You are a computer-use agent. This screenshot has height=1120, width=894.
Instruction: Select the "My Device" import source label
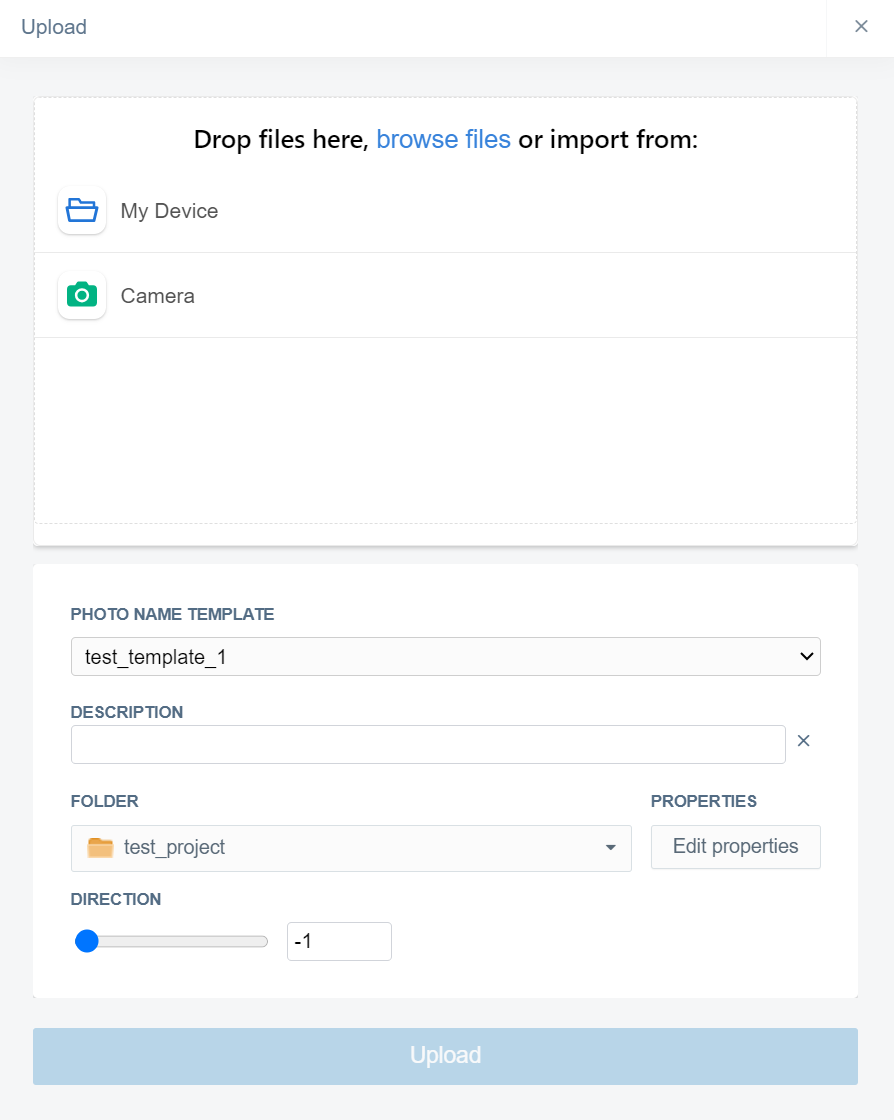click(169, 211)
